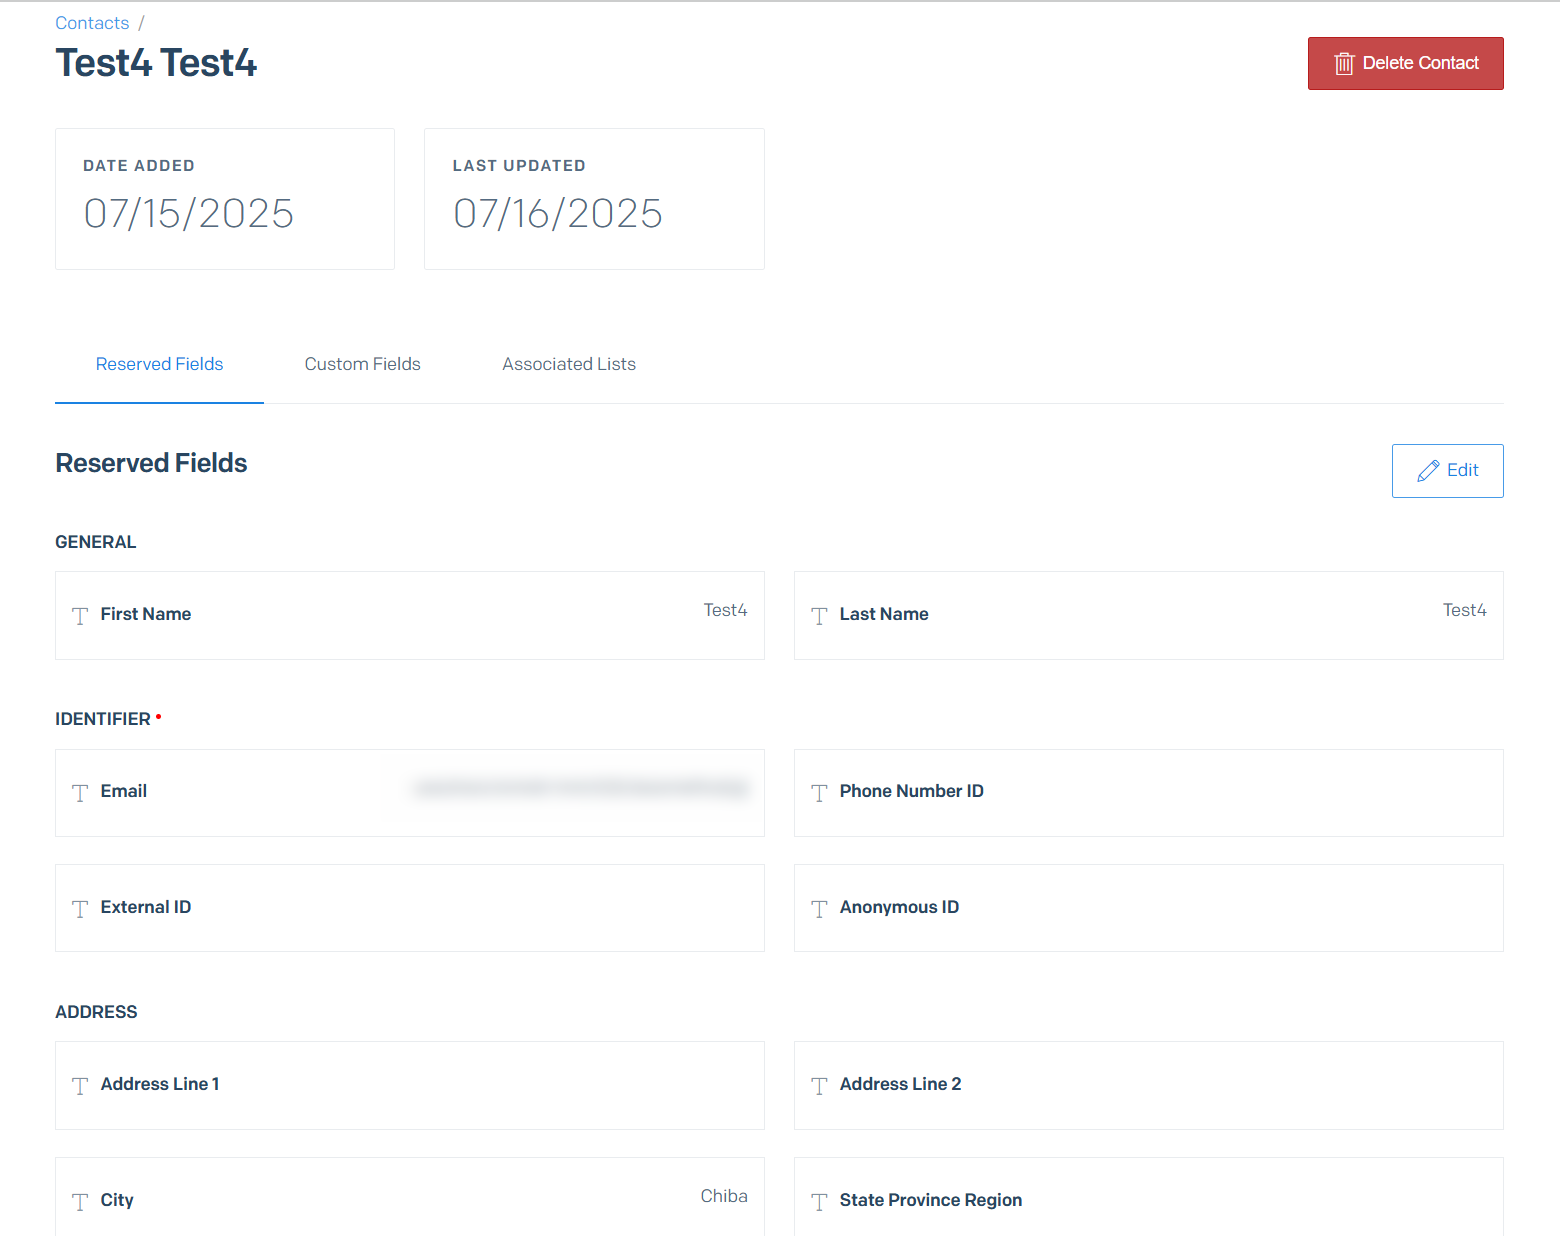Screen dimensions: 1560x1236
Task: Click the text-type icon beside External ID
Action: point(80,909)
